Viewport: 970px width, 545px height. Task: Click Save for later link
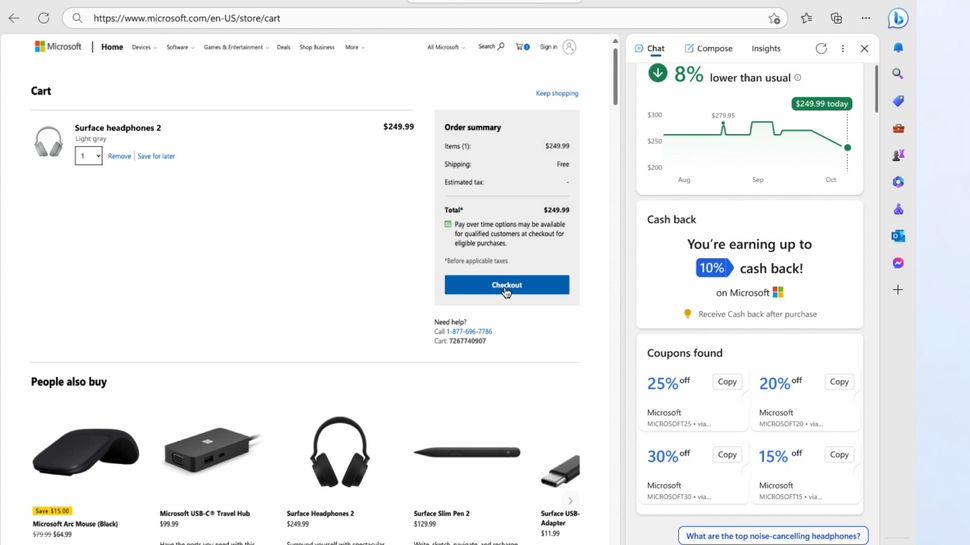pos(156,156)
